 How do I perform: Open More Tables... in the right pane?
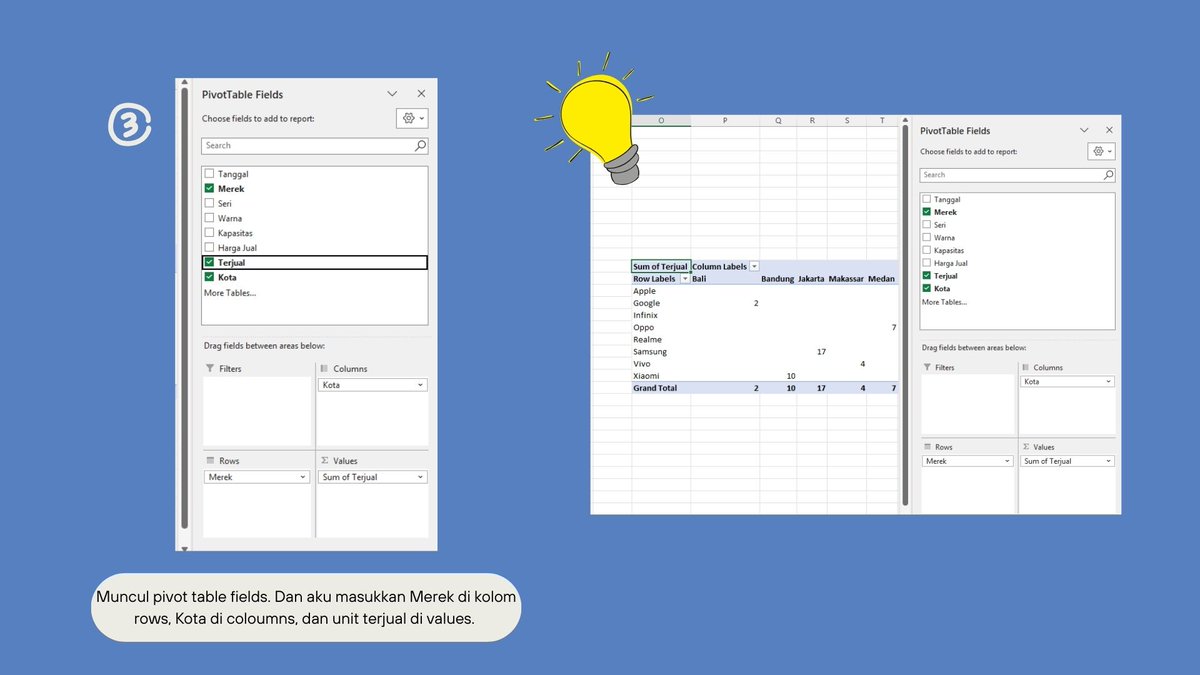coord(944,302)
